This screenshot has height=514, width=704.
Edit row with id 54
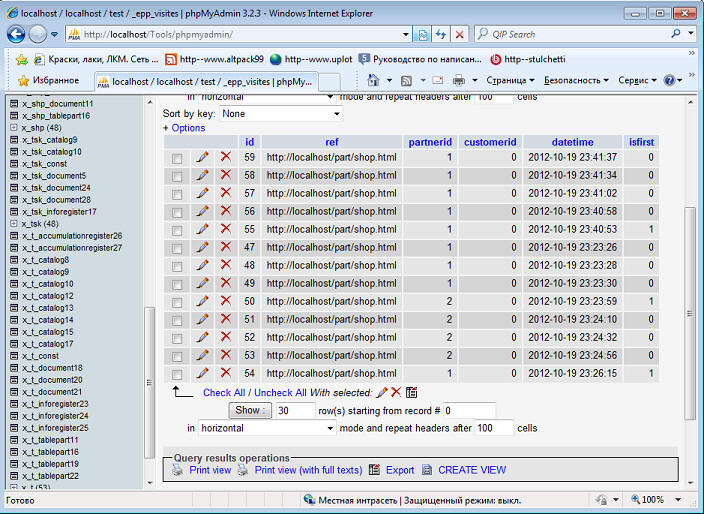click(x=202, y=373)
